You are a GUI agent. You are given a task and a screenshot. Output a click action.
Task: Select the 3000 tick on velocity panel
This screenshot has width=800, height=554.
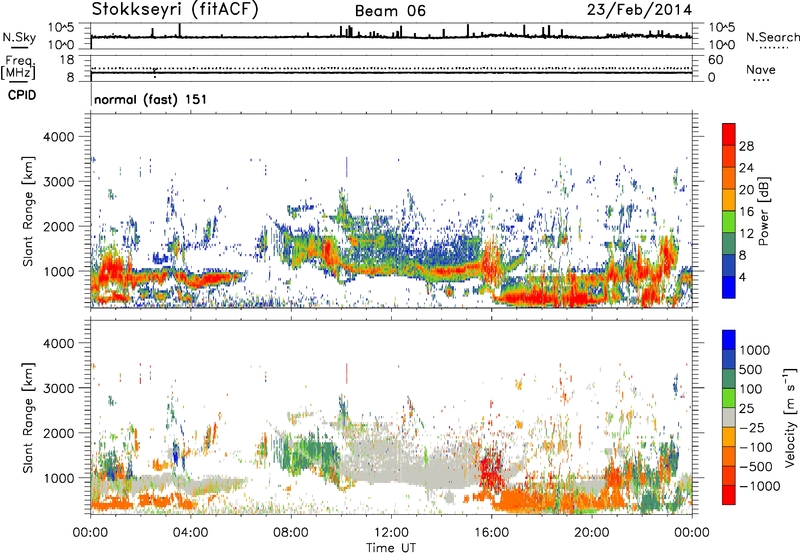59,388
